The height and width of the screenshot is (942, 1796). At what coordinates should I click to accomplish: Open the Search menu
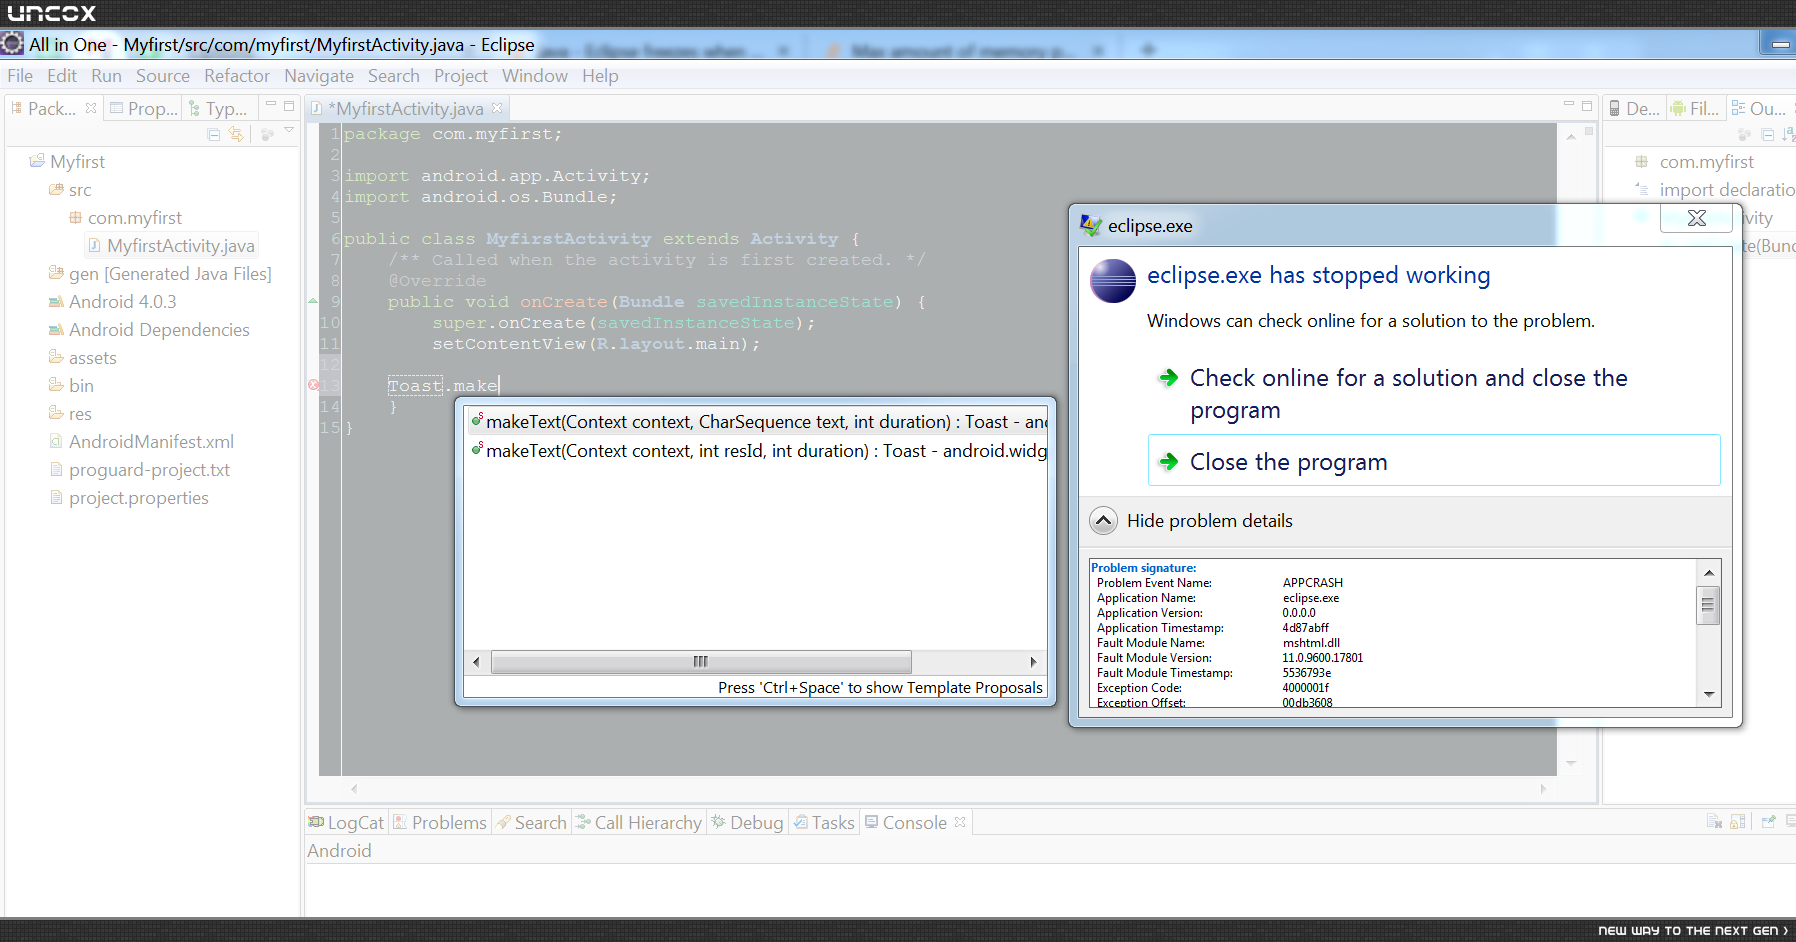pos(394,76)
